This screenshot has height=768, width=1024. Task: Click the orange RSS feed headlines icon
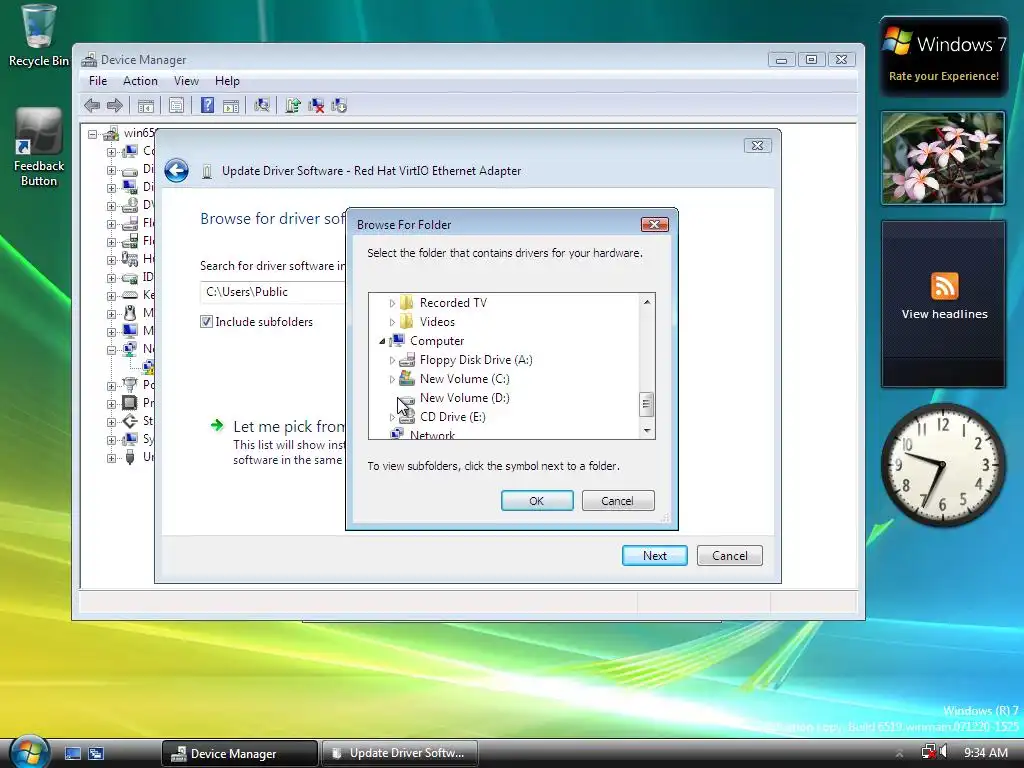coord(944,286)
